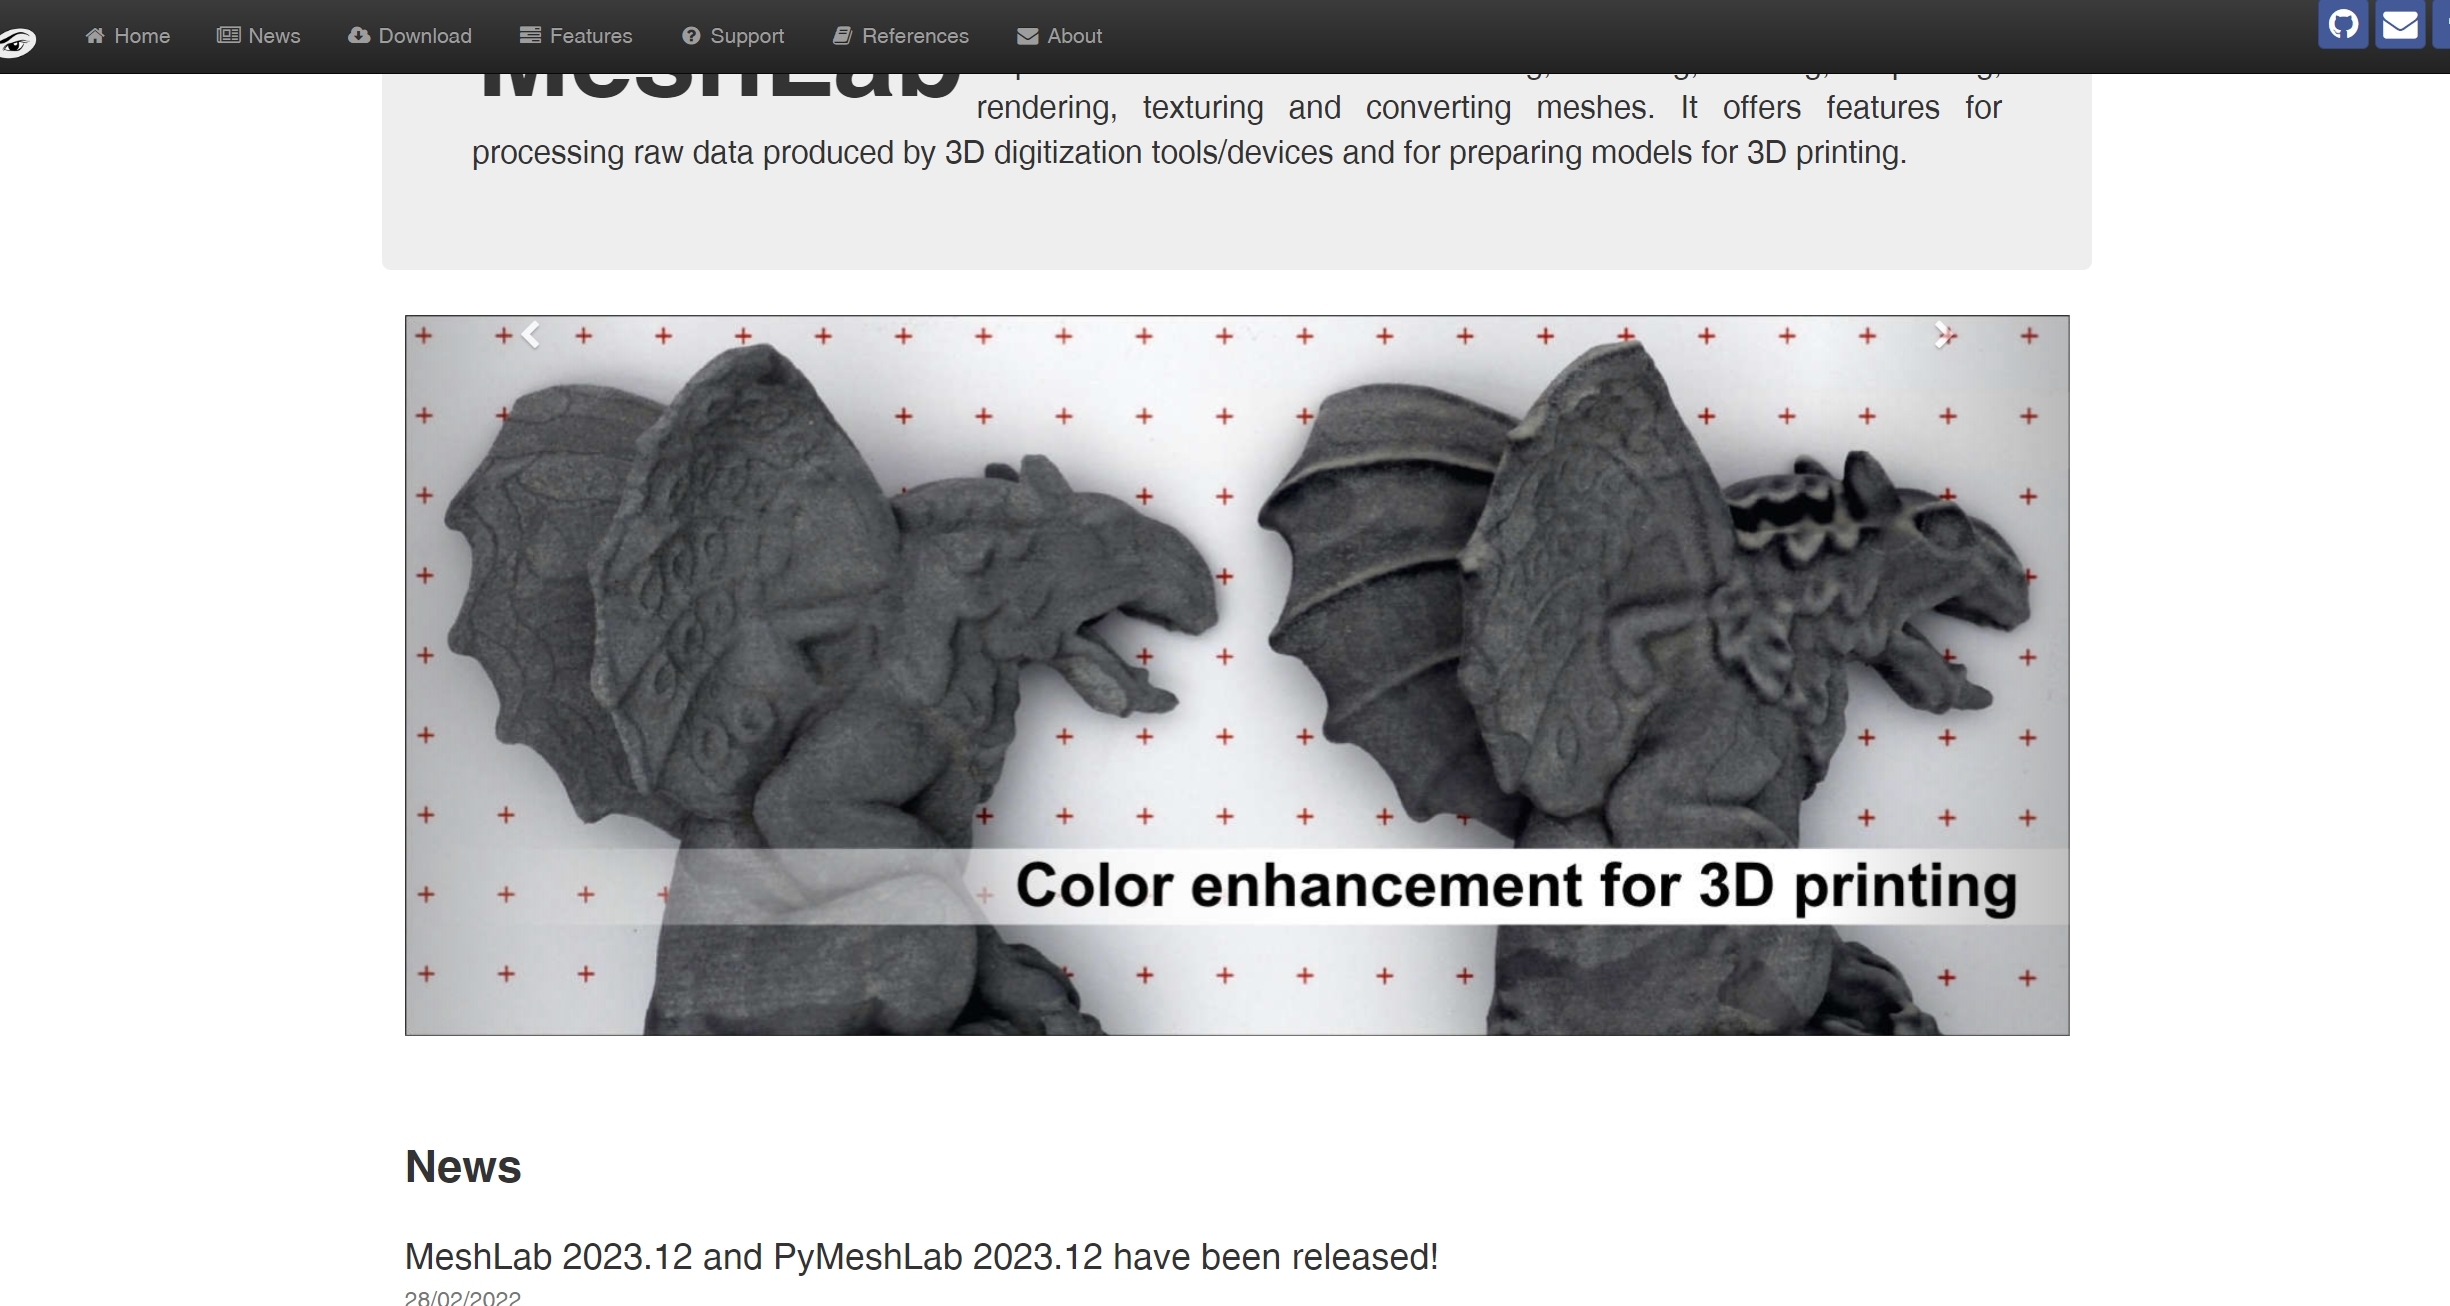Go to the Download page
Screen dimensions: 2450x1306
(410, 36)
